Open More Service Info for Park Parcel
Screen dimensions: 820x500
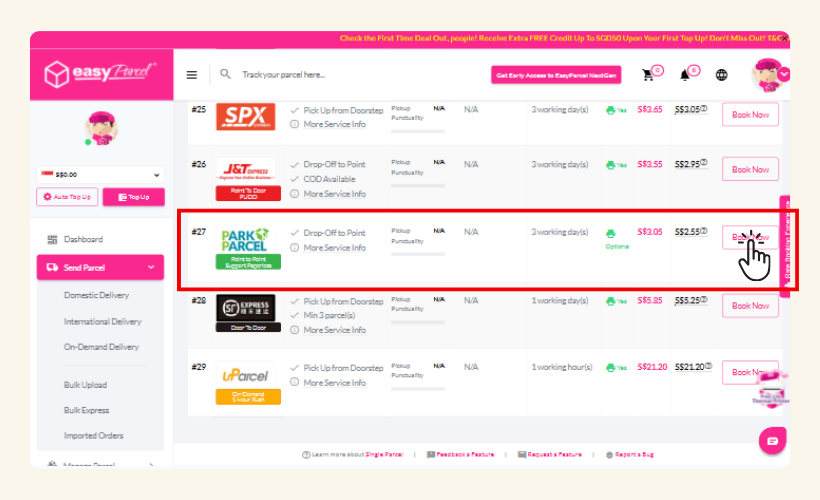coord(334,248)
